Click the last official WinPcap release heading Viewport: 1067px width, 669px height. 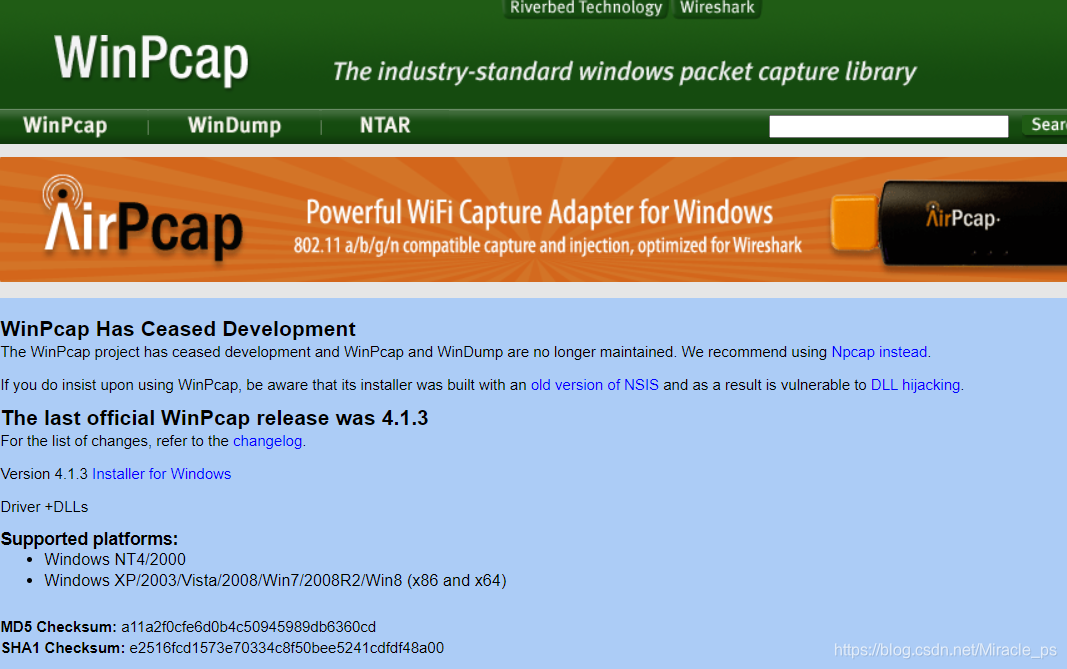click(x=214, y=418)
